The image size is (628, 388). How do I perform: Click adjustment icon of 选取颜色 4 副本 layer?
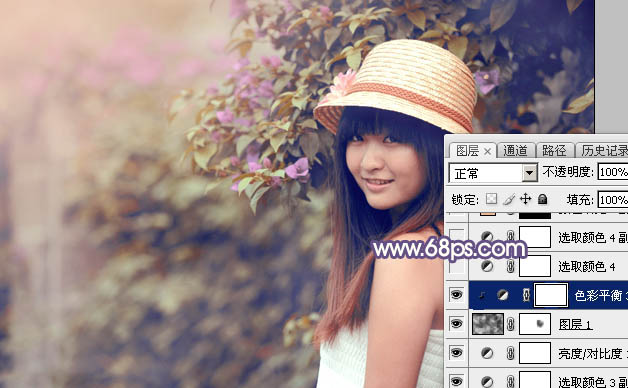(487, 237)
